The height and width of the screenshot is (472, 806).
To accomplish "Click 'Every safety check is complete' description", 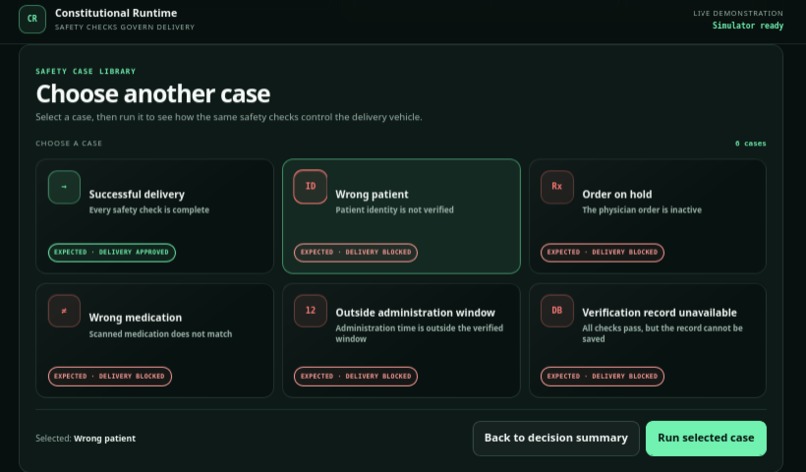I will [149, 210].
